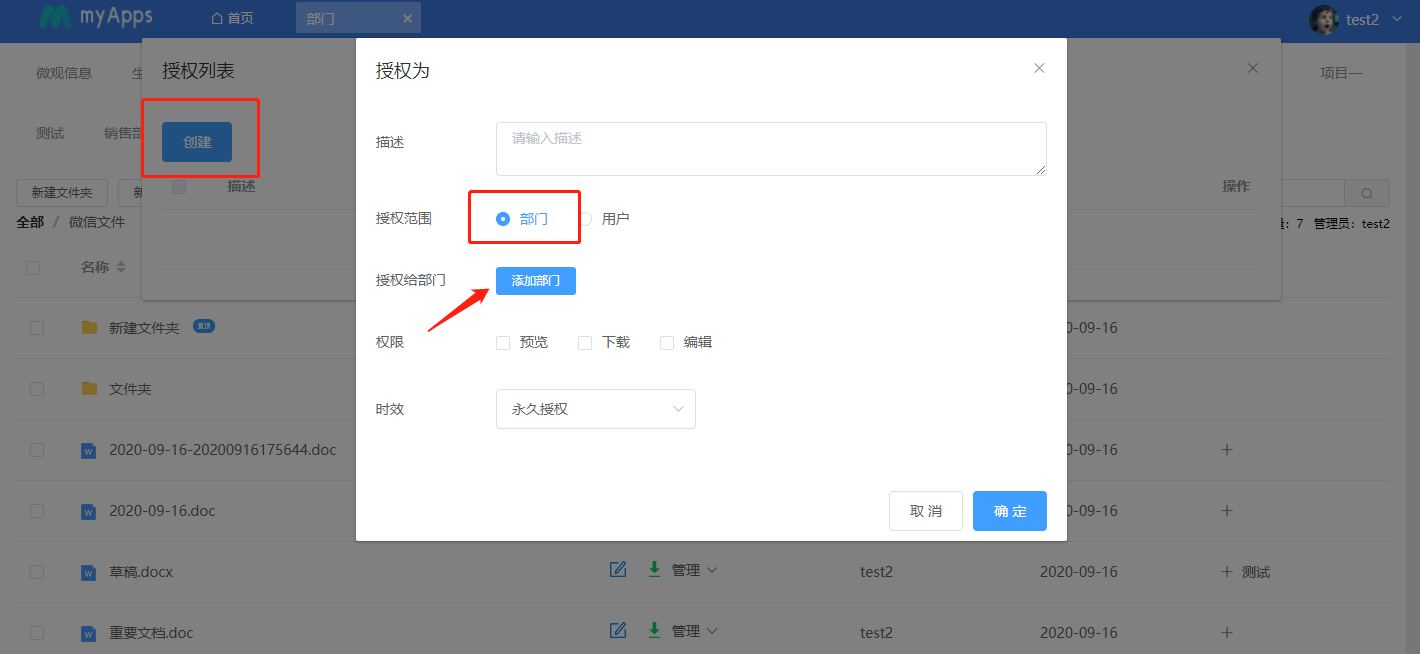The height and width of the screenshot is (654, 1420).
Task: Open the 永久授权 validity dropdown
Action: click(595, 409)
